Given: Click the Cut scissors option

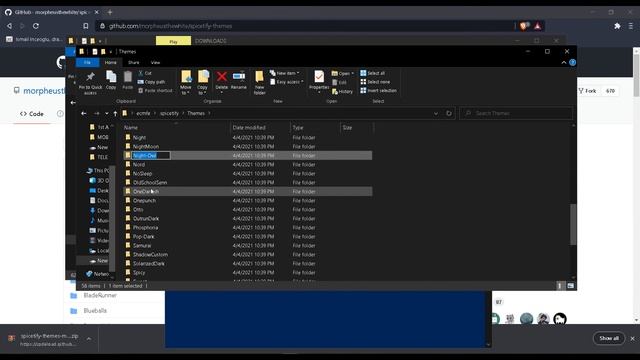Looking at the screenshot, I should click(x=145, y=73).
